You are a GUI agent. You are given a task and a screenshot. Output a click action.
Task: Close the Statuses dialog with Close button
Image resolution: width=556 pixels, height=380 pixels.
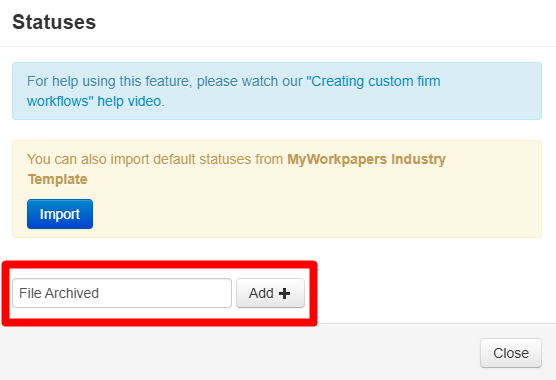(511, 353)
